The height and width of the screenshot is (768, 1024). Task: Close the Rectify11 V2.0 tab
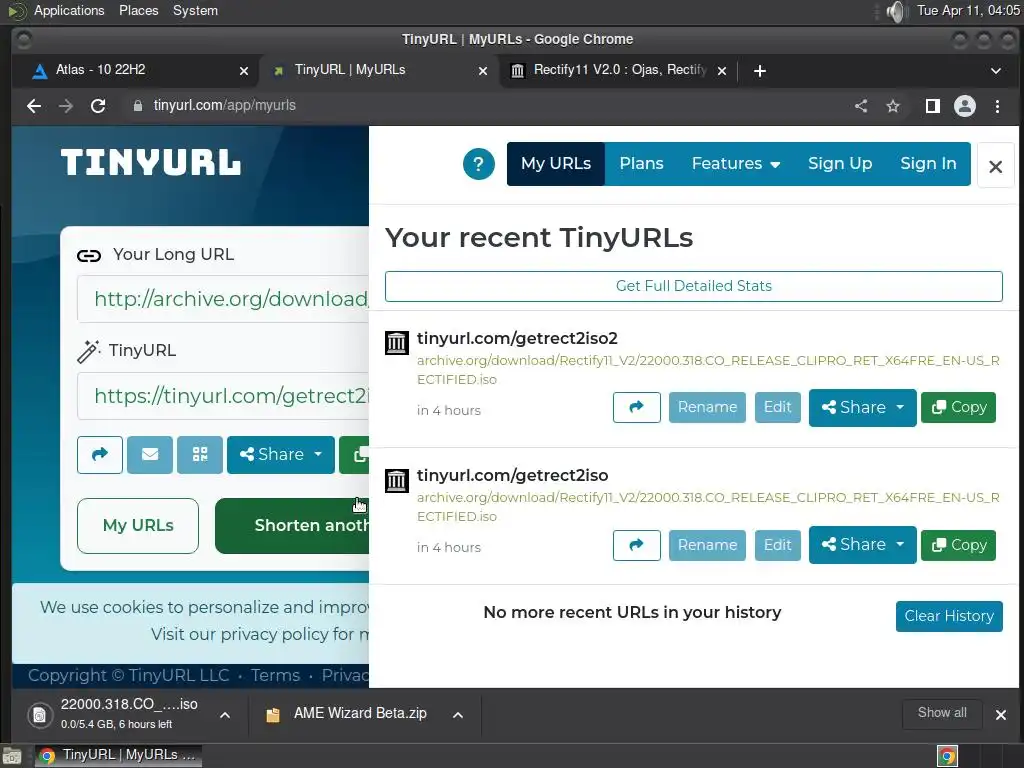point(722,71)
